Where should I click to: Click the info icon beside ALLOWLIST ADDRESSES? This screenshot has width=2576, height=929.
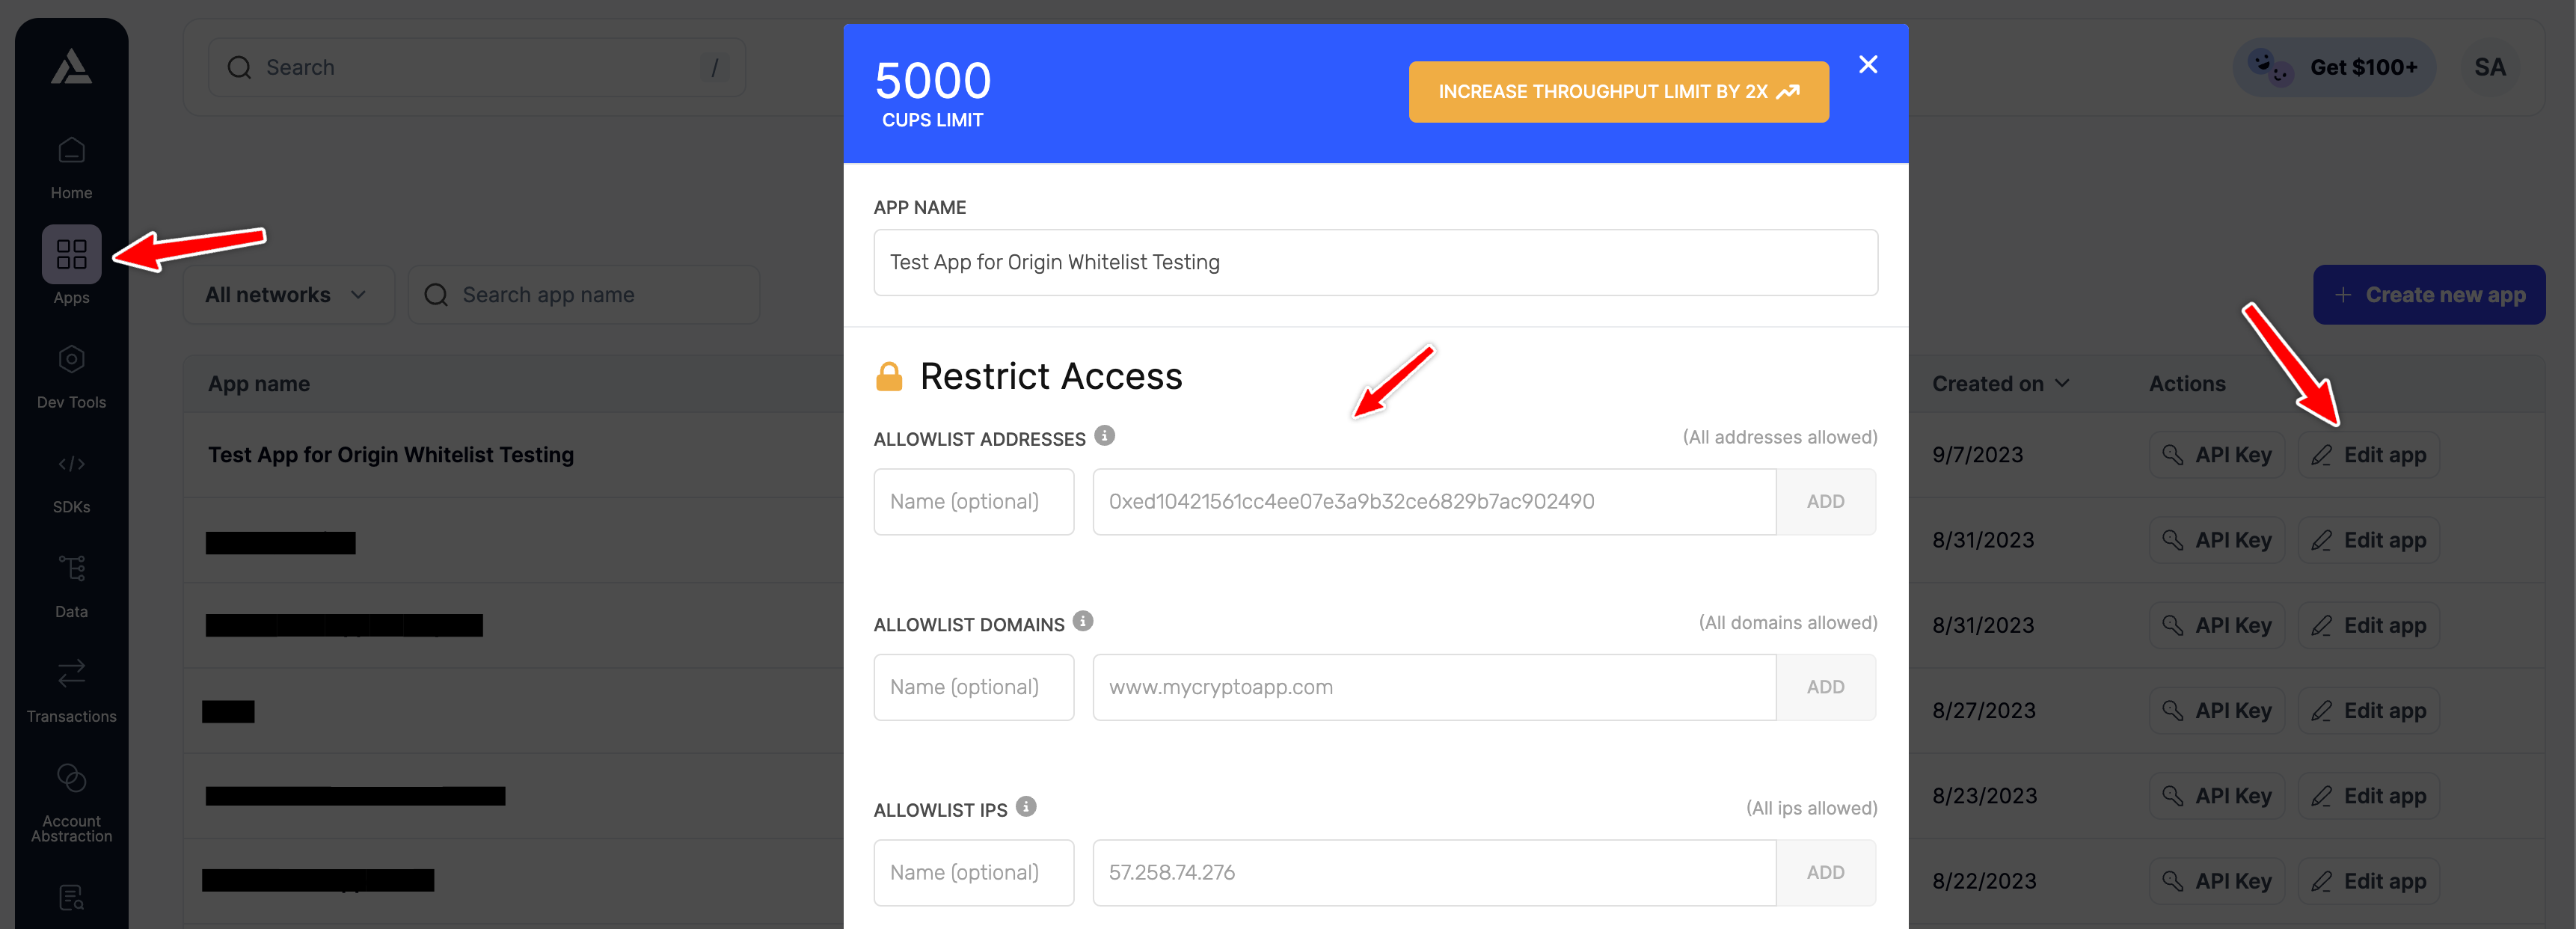pos(1104,435)
